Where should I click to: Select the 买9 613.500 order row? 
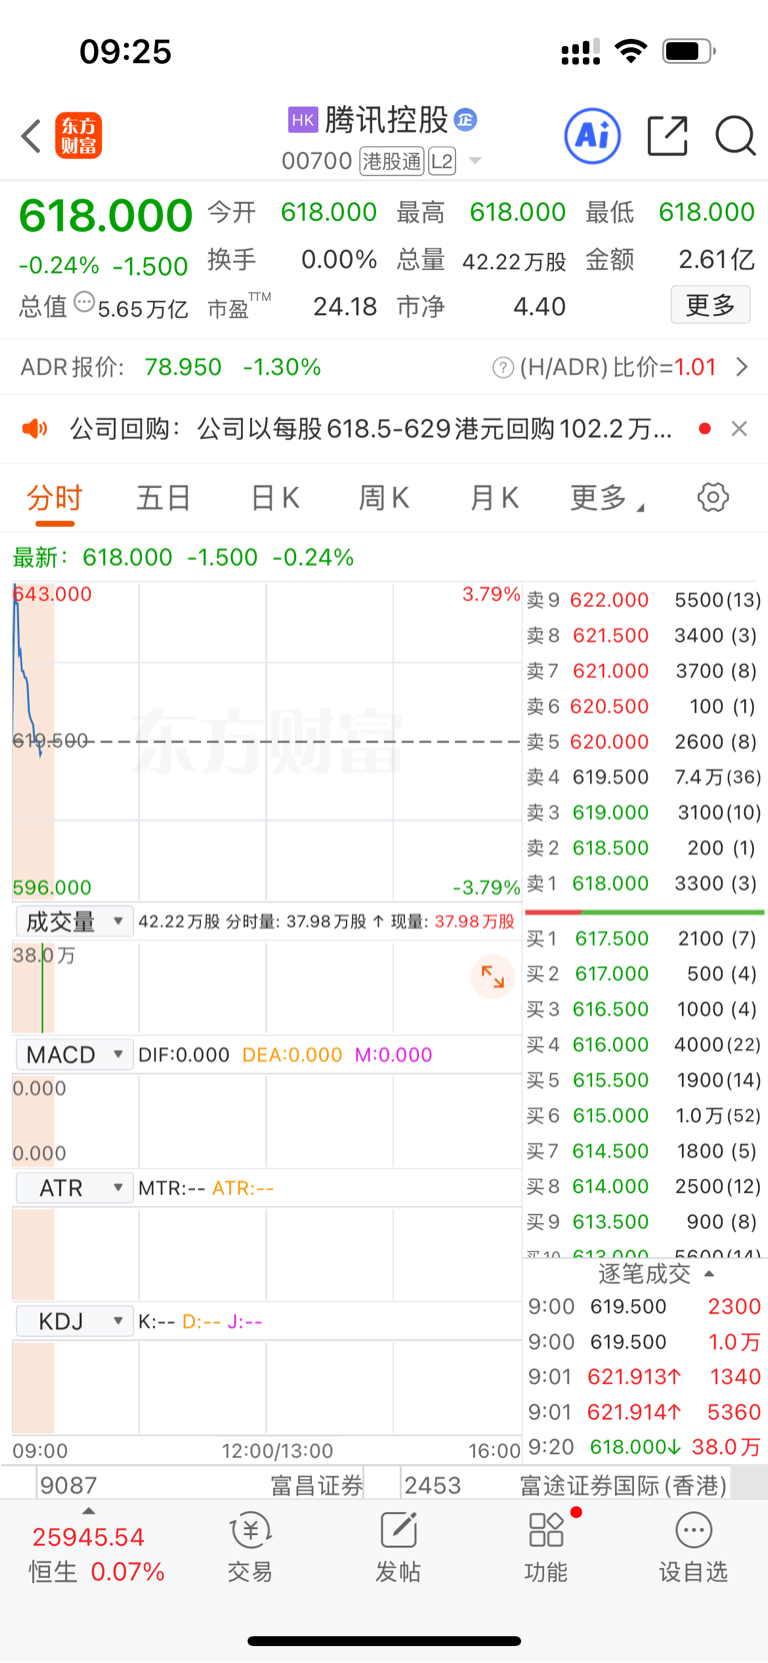coord(644,1222)
